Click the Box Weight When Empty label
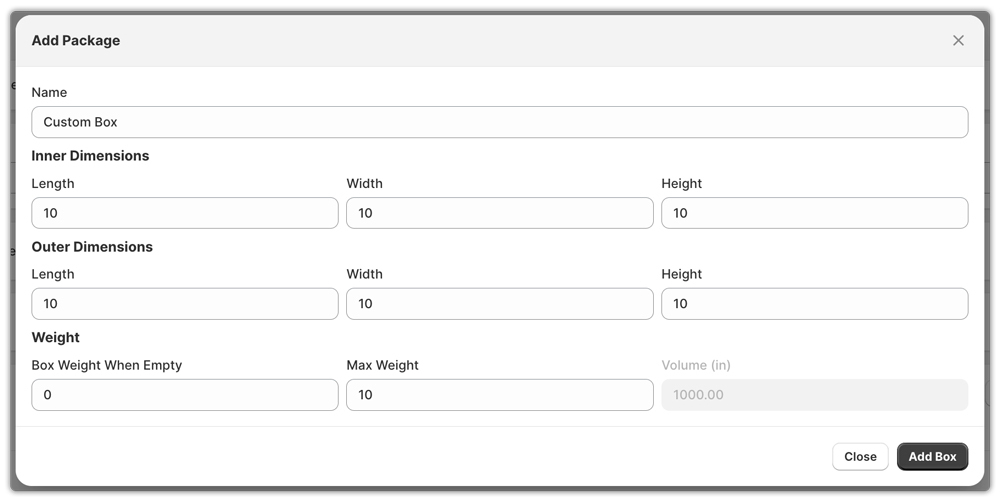1000x500 pixels. coord(107,365)
